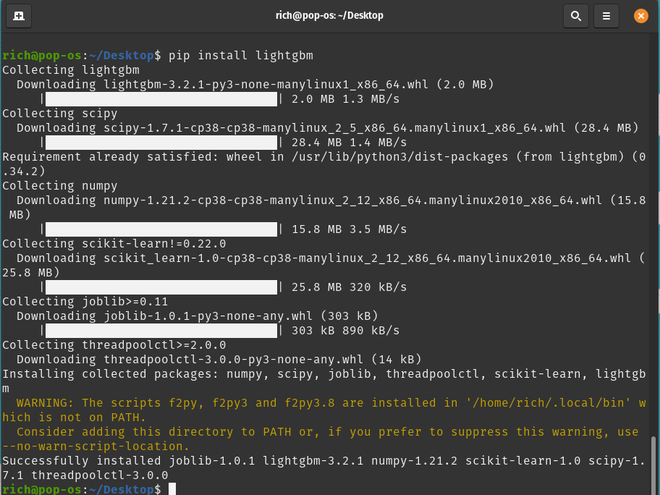Click the typed command pip install lightgbm
660x495 pixels.
(241, 56)
